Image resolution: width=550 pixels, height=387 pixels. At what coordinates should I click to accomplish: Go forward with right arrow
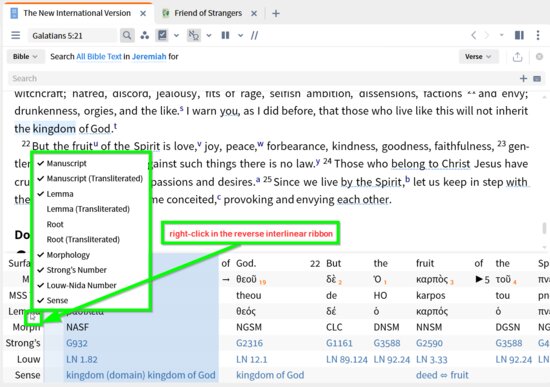pyautogui.click(x=487, y=35)
